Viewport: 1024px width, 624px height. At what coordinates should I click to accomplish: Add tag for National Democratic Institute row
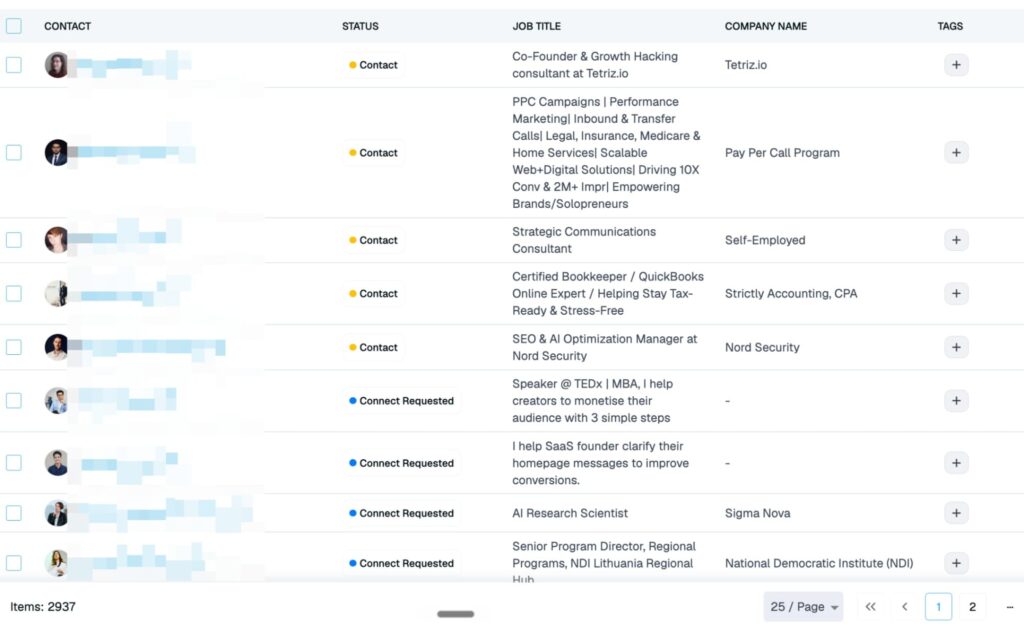[956, 563]
